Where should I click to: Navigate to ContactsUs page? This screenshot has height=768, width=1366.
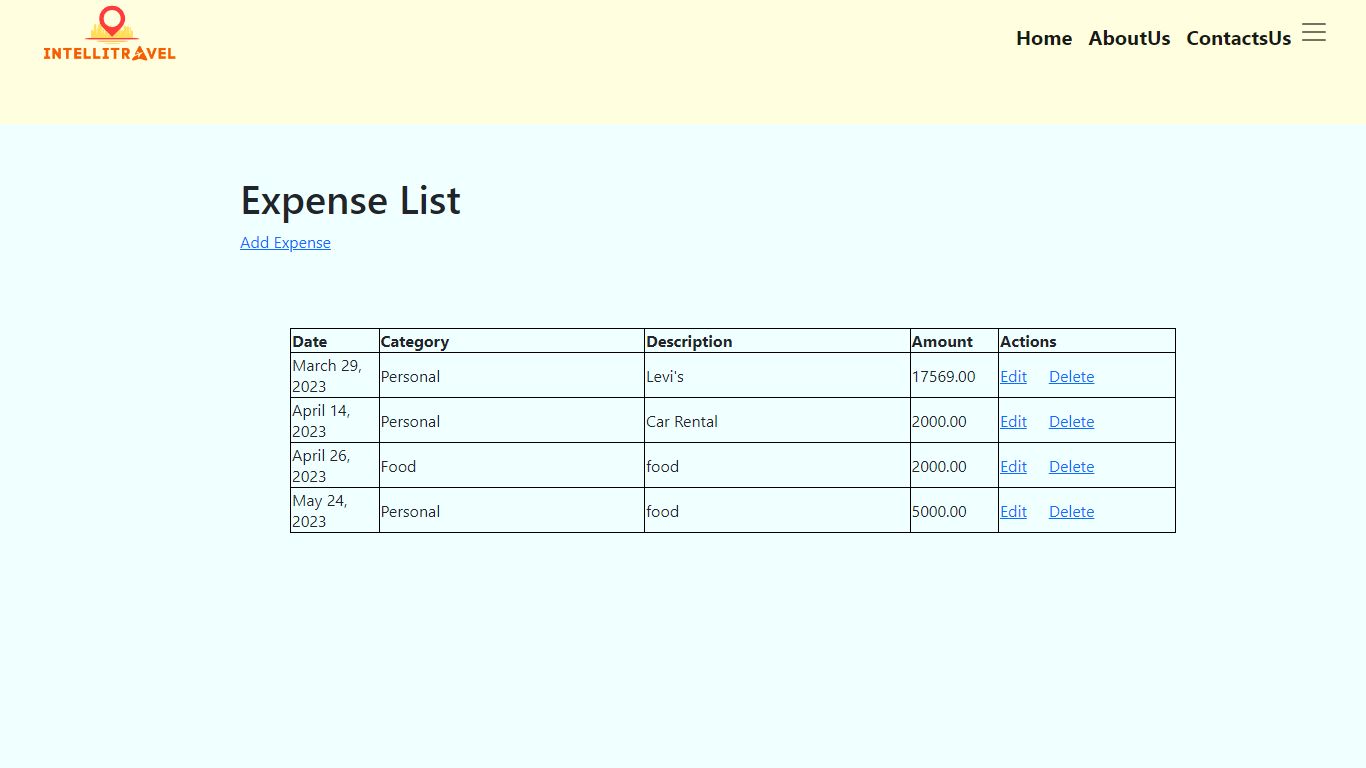tap(1238, 38)
